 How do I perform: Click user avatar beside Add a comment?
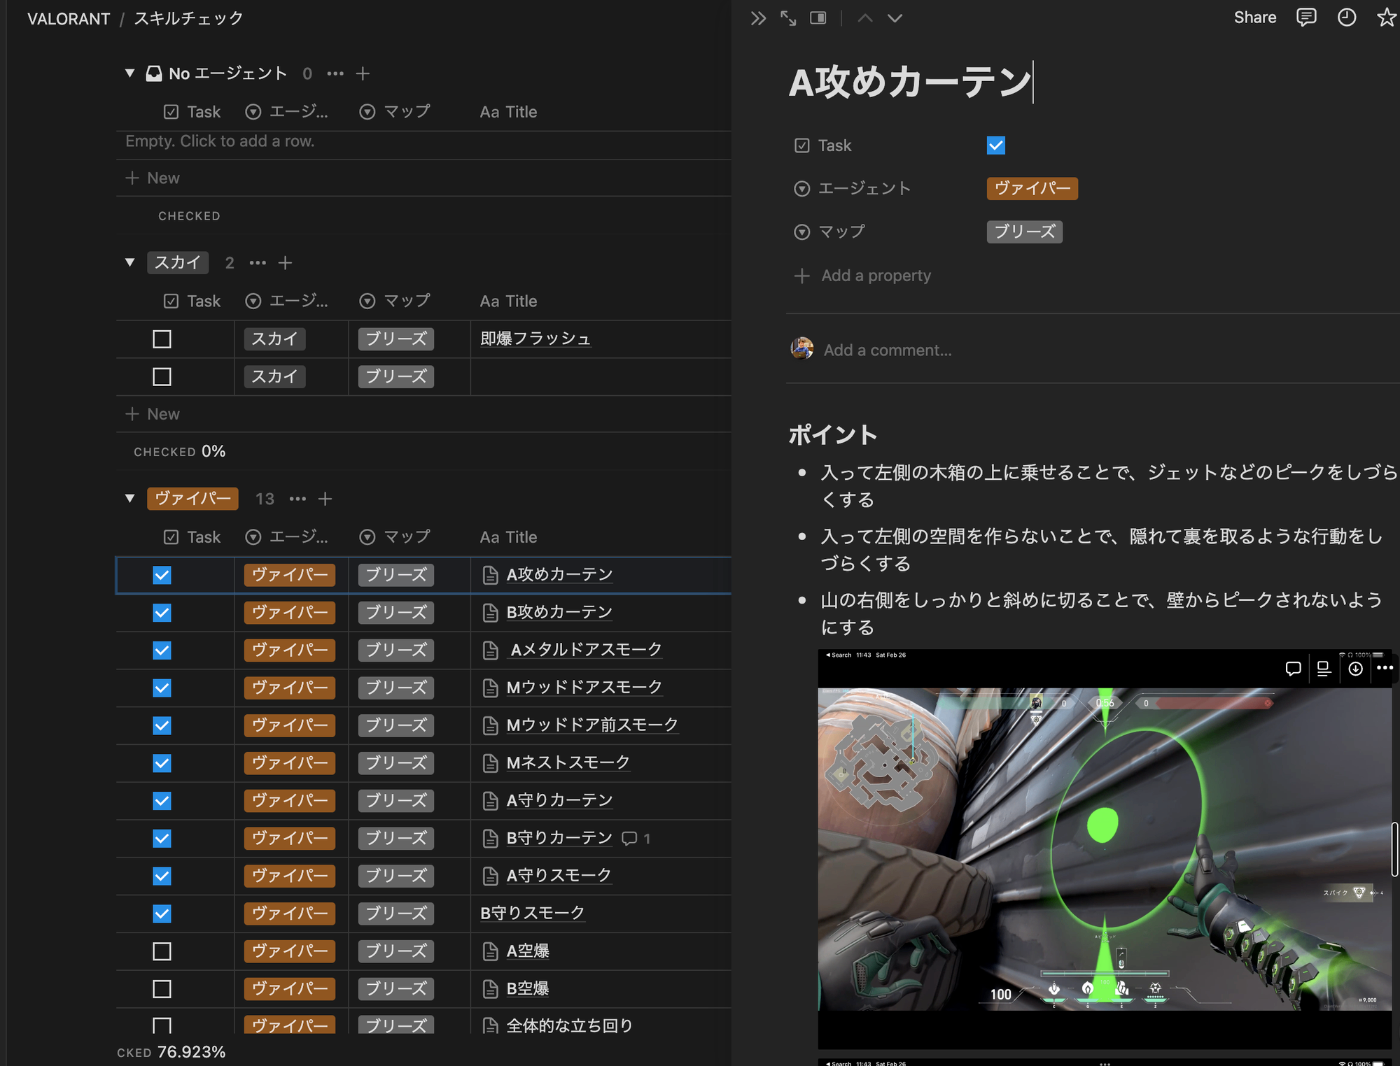click(802, 349)
